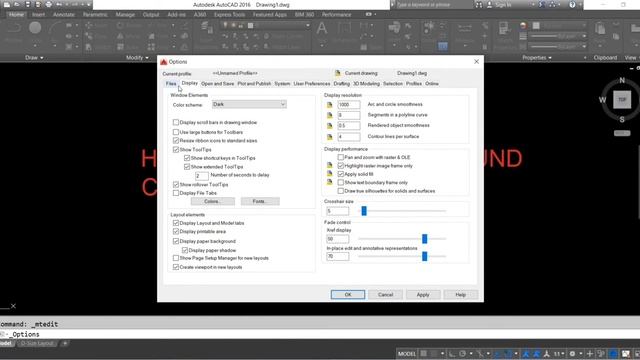
Task: Switch to the Files tab in Options
Action: [x=171, y=84]
